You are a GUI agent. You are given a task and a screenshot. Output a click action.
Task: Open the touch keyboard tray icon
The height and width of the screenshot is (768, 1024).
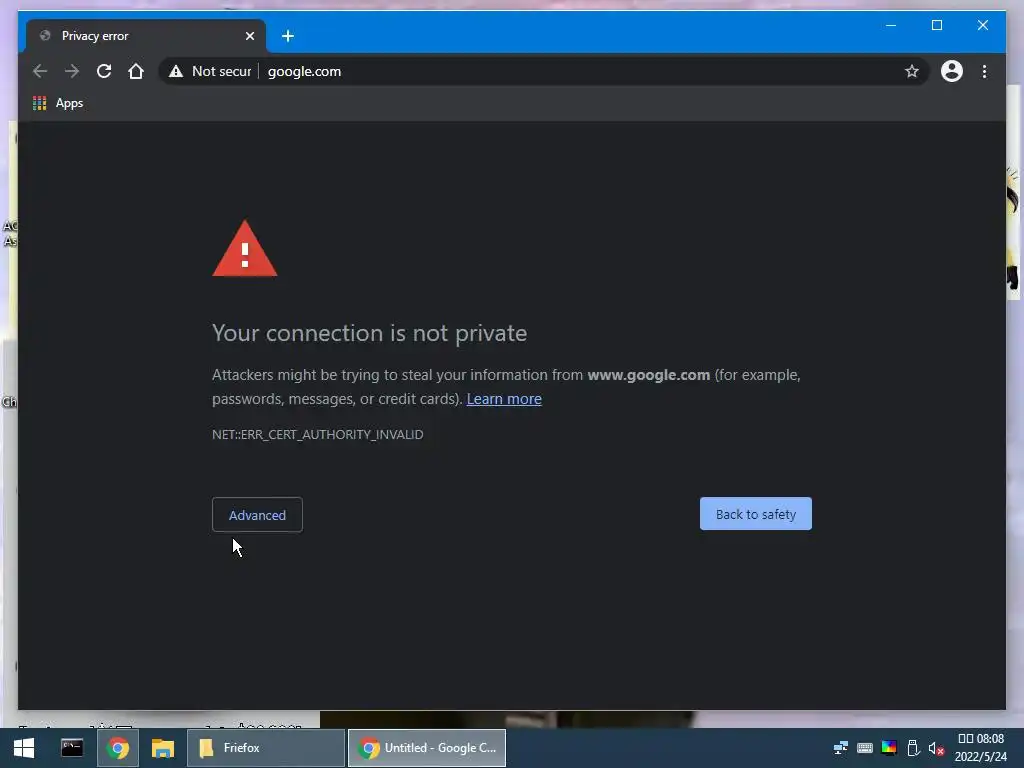[x=865, y=748]
